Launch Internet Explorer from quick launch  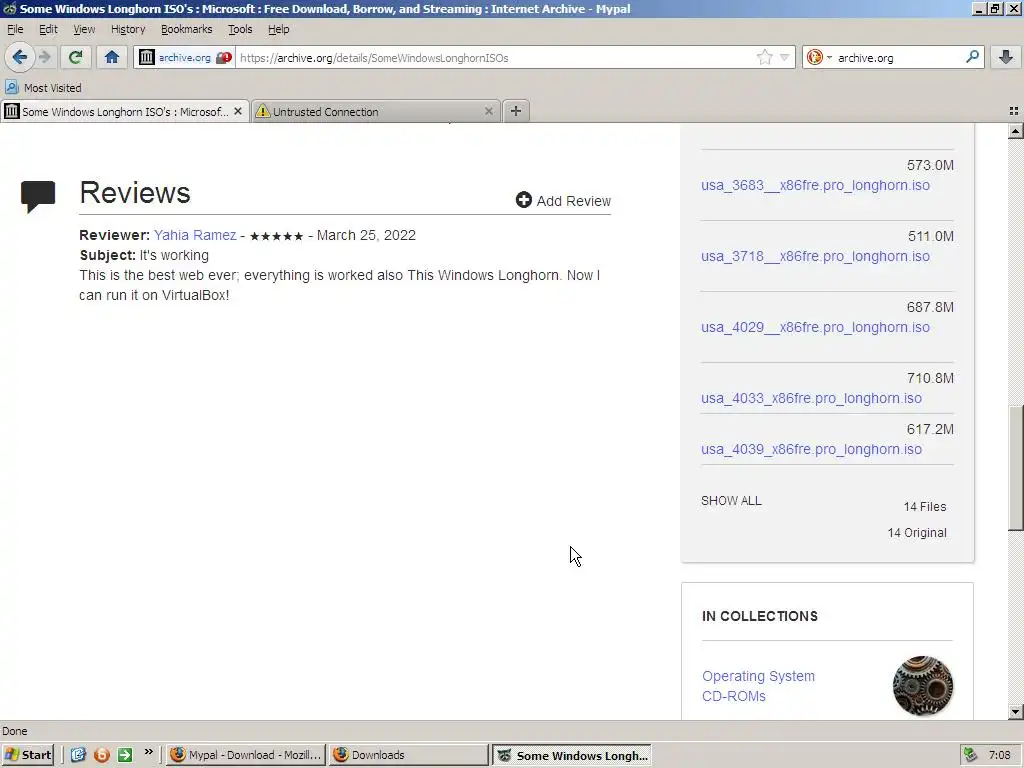pyautogui.click(x=78, y=755)
